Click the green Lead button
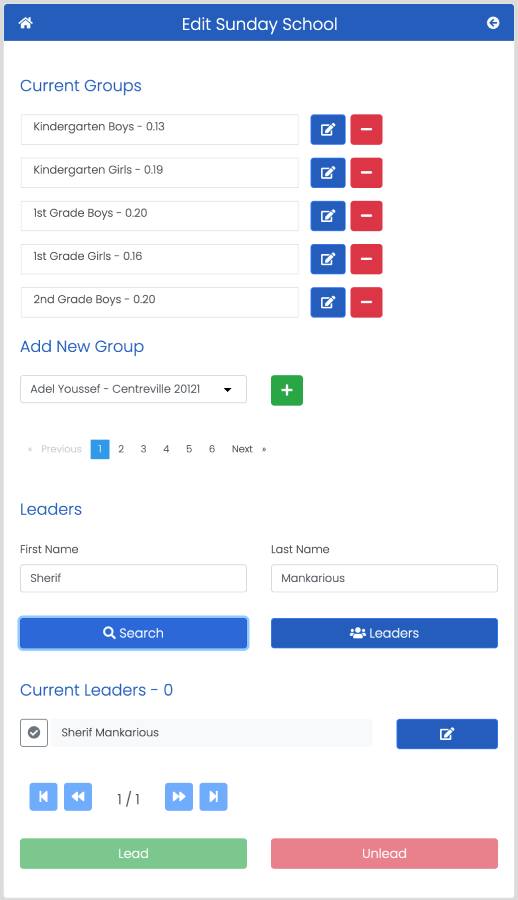 (133, 854)
